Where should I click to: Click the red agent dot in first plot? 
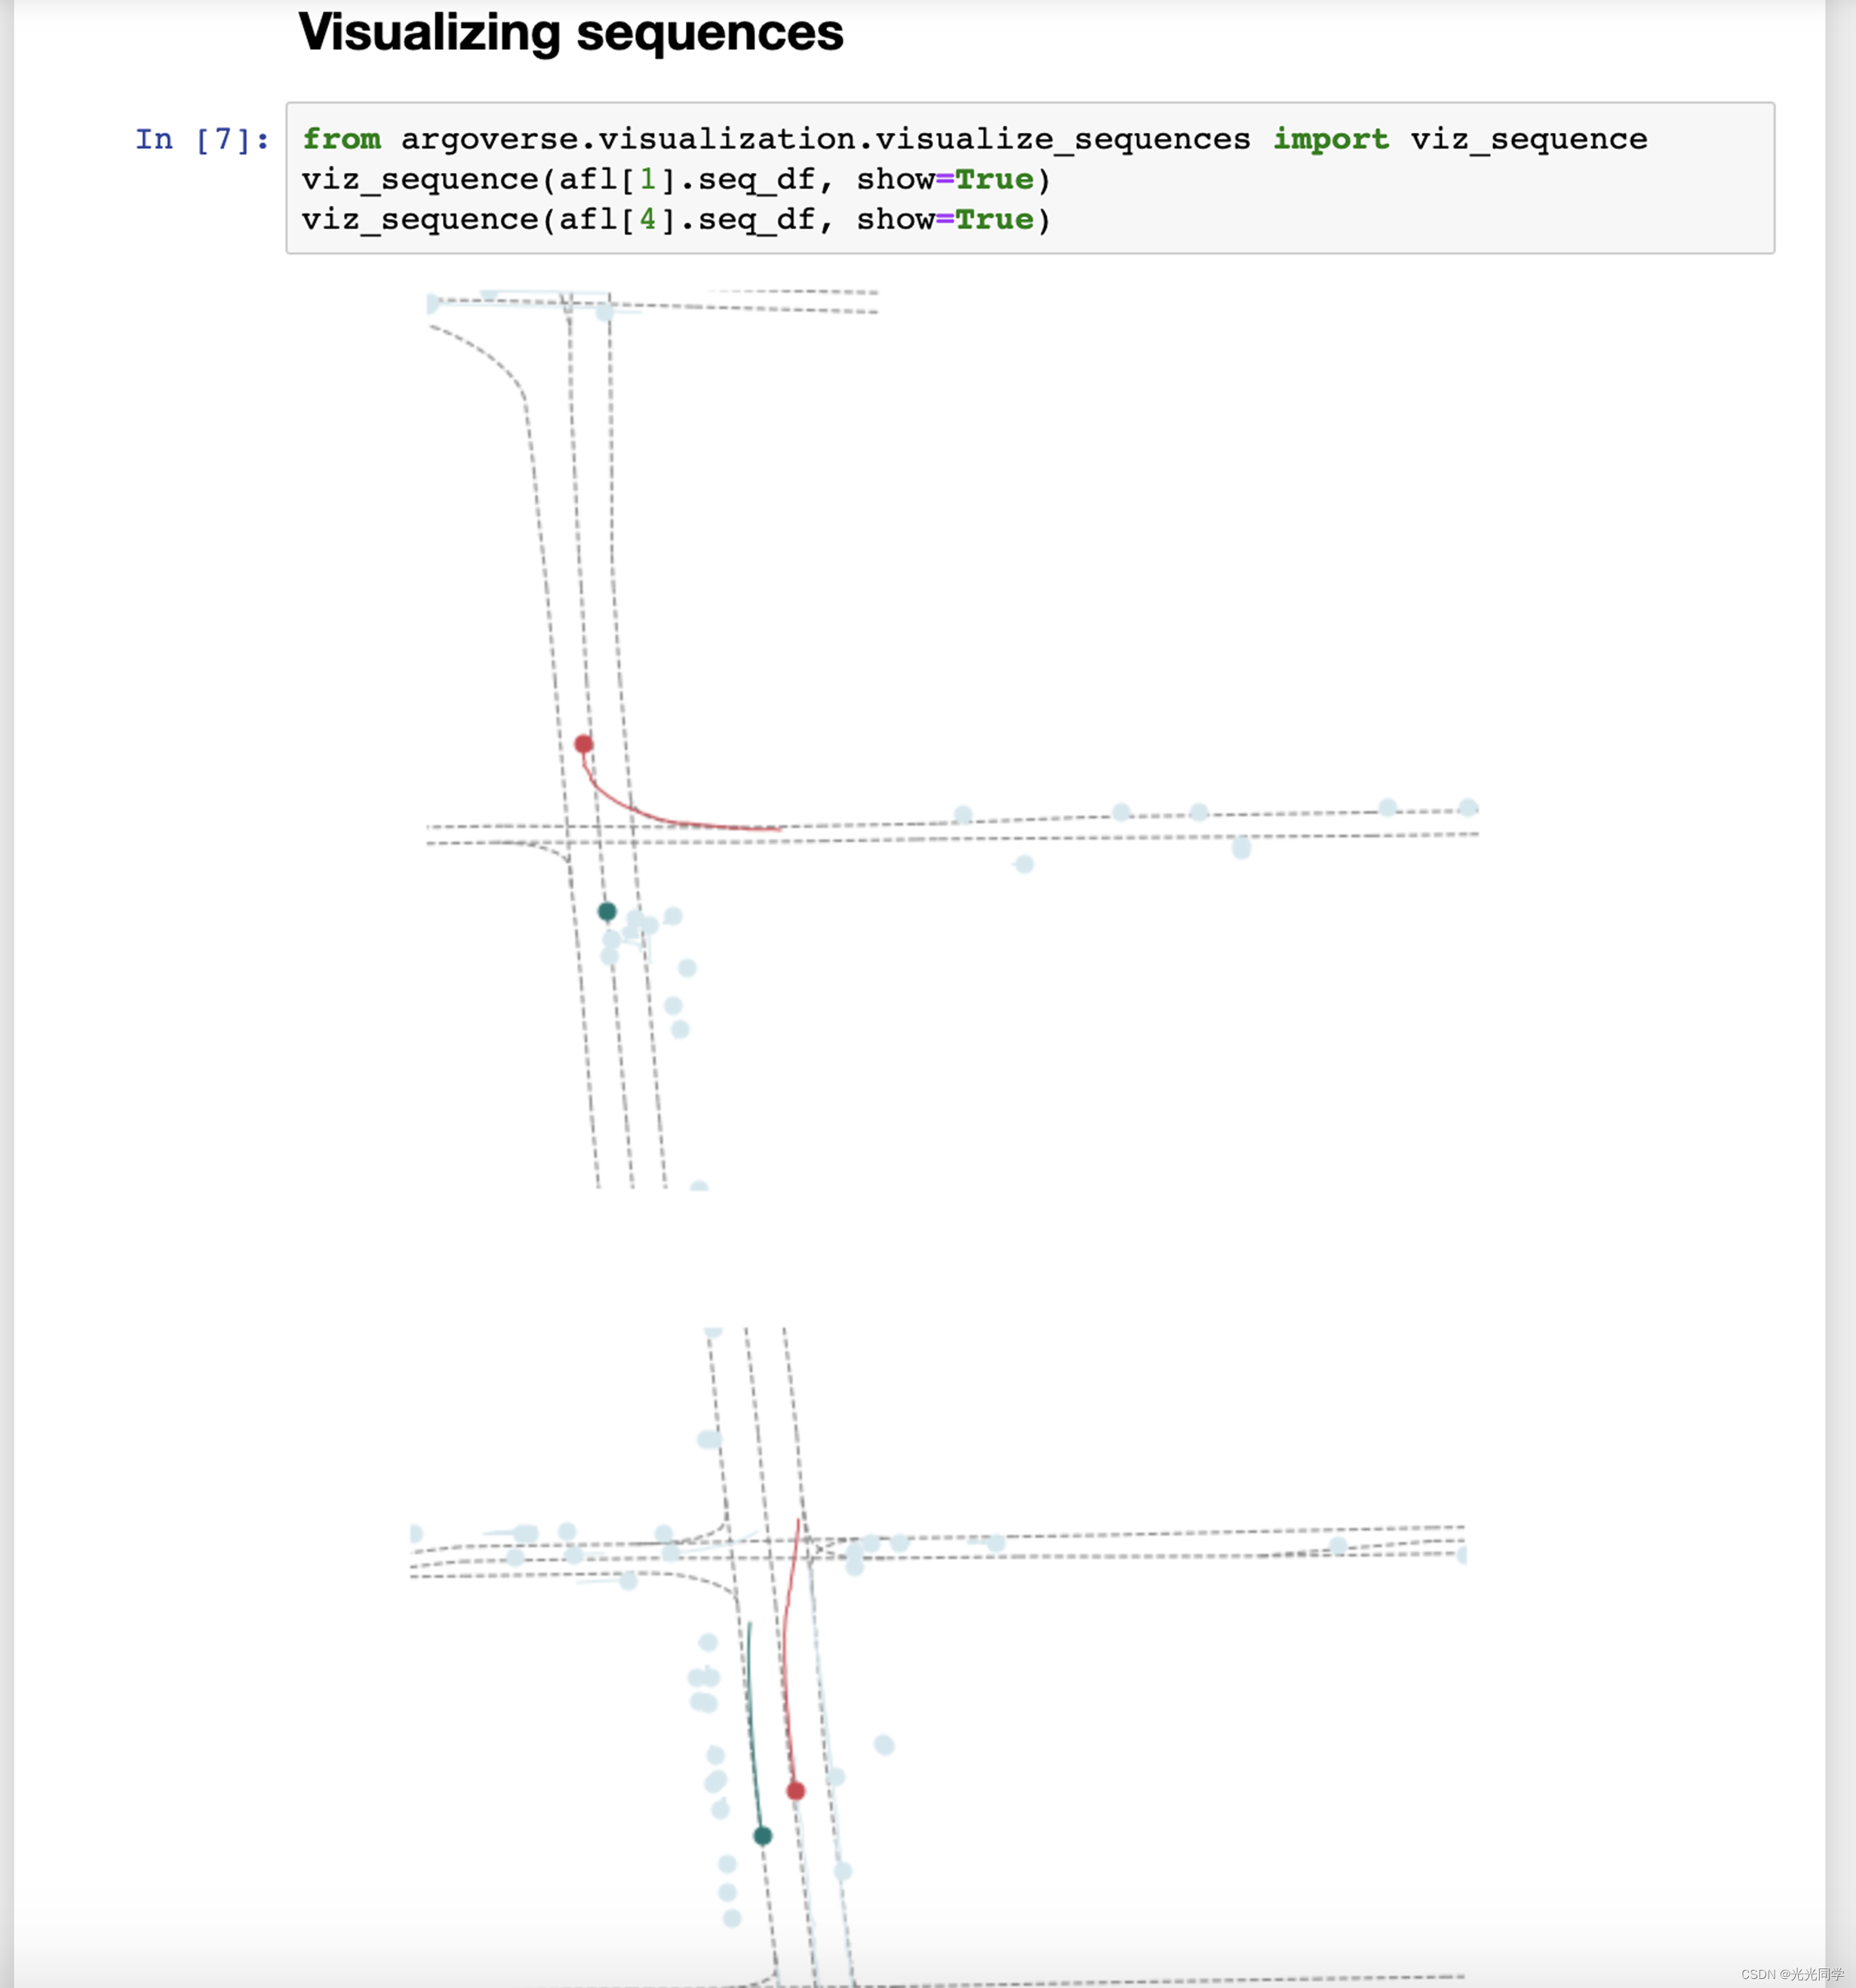584,744
